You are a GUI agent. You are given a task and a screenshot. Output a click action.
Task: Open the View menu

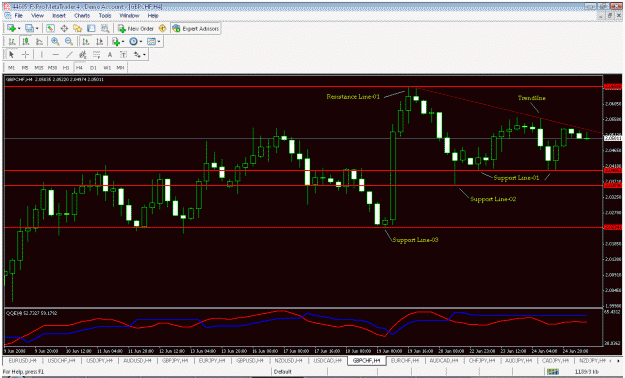(x=37, y=16)
